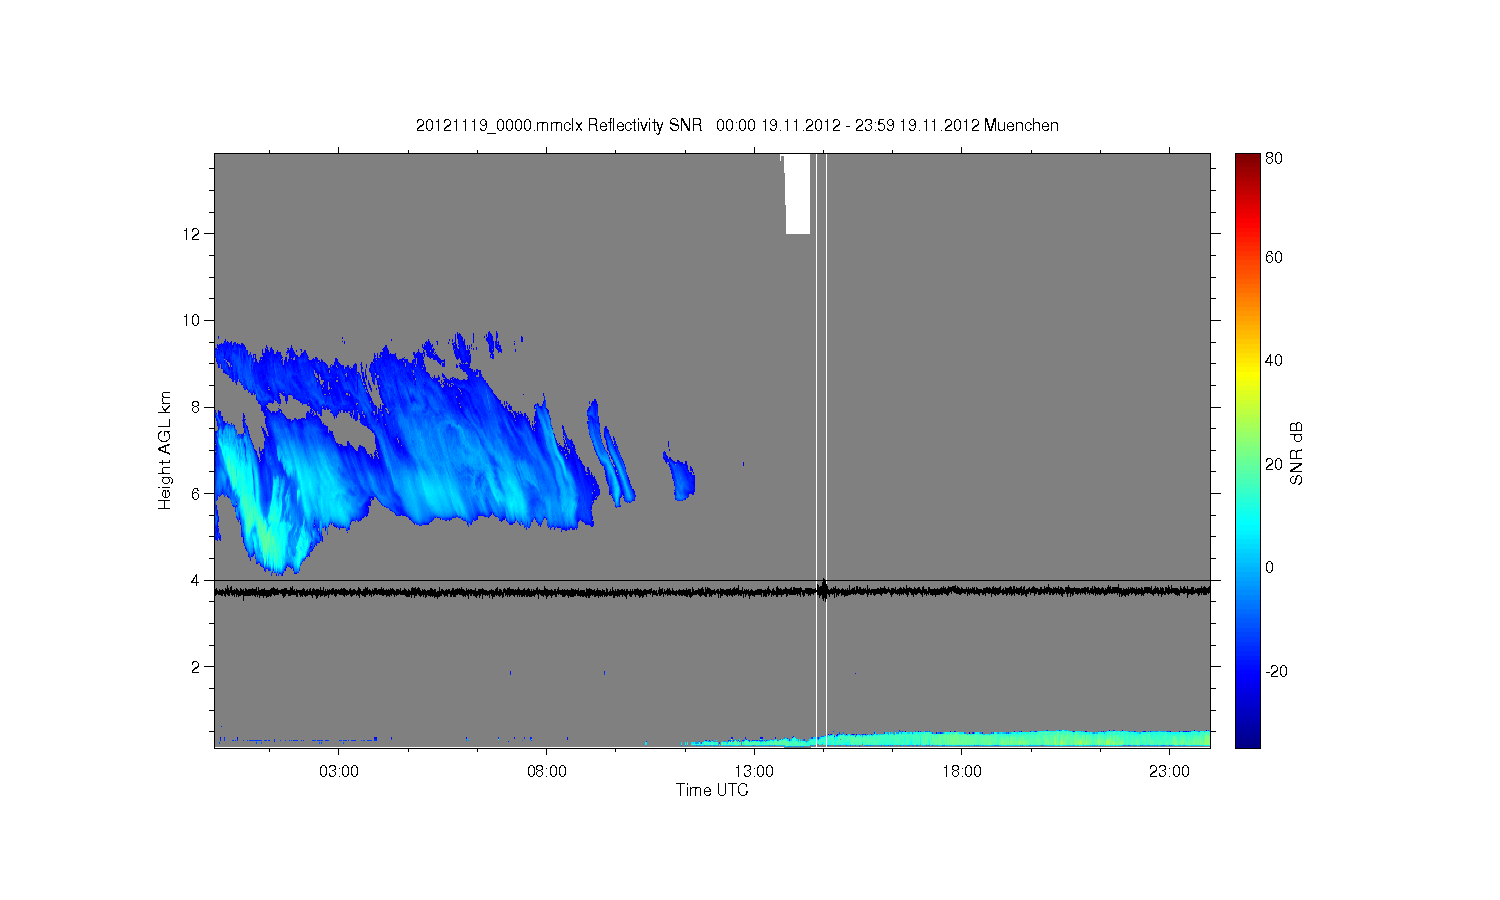Click the colorbar value 60
Image resolution: width=1500 pixels, height=900 pixels.
tap(1273, 258)
